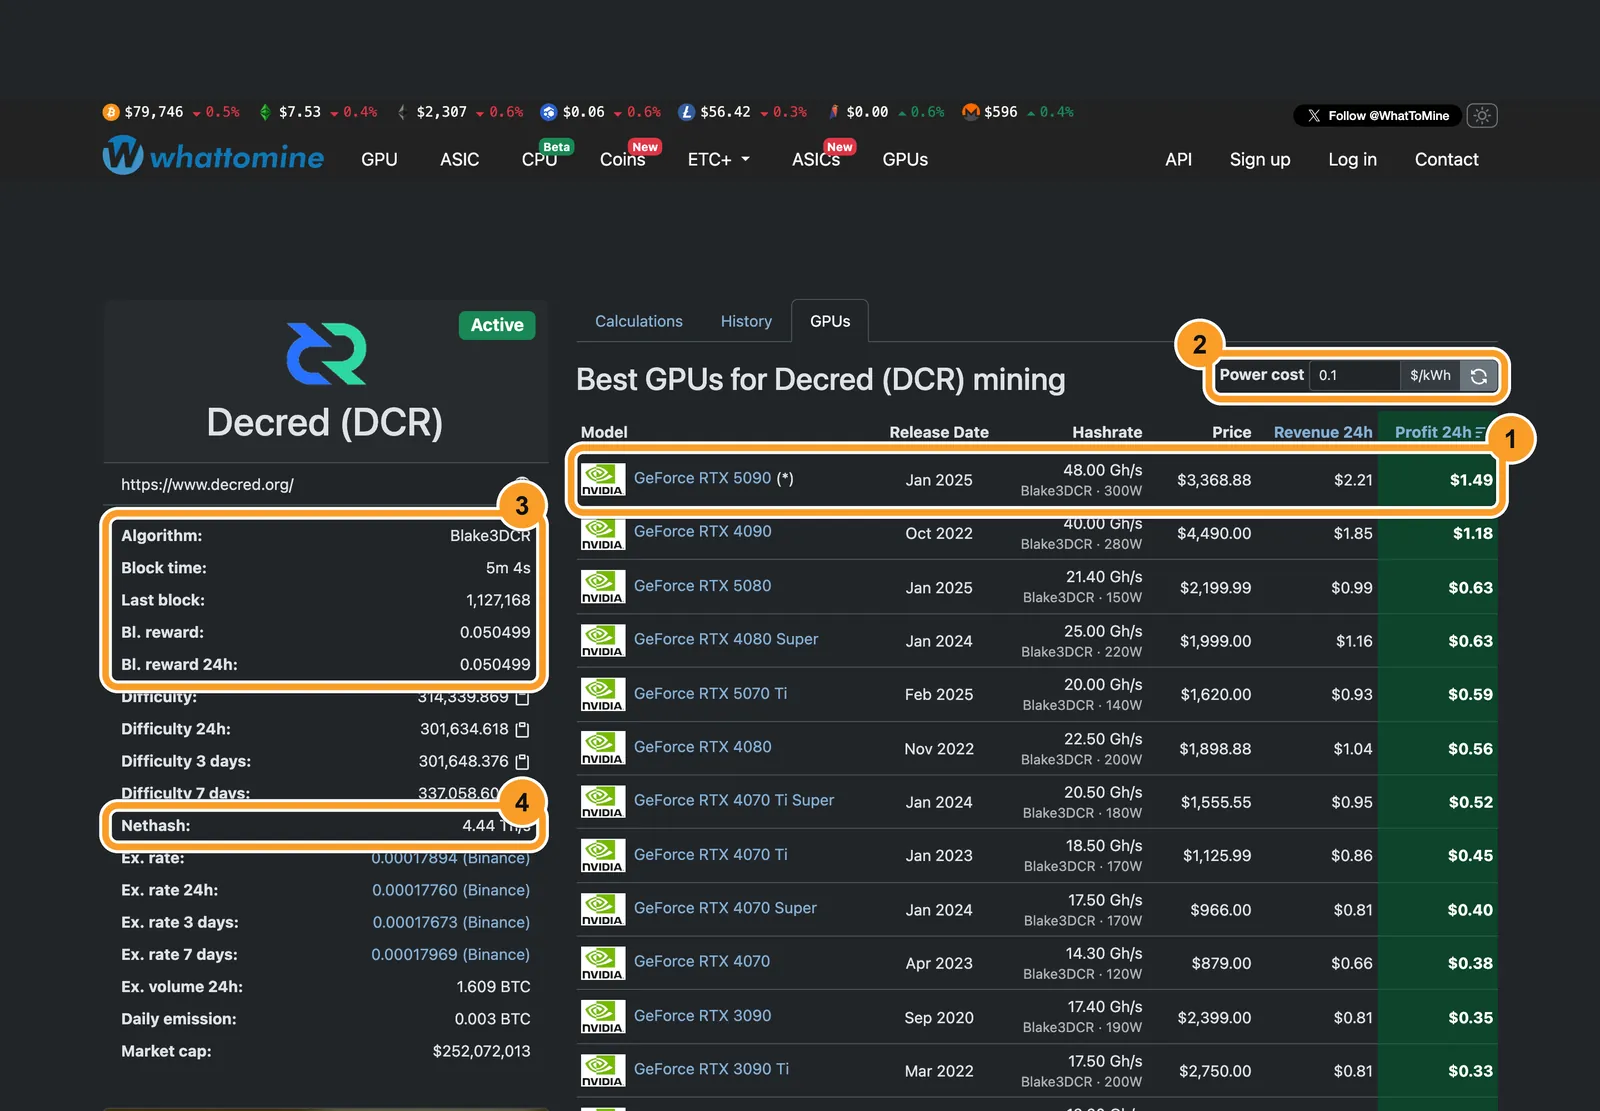Open the GeForce RTX 3090 Ti link

712,1069
